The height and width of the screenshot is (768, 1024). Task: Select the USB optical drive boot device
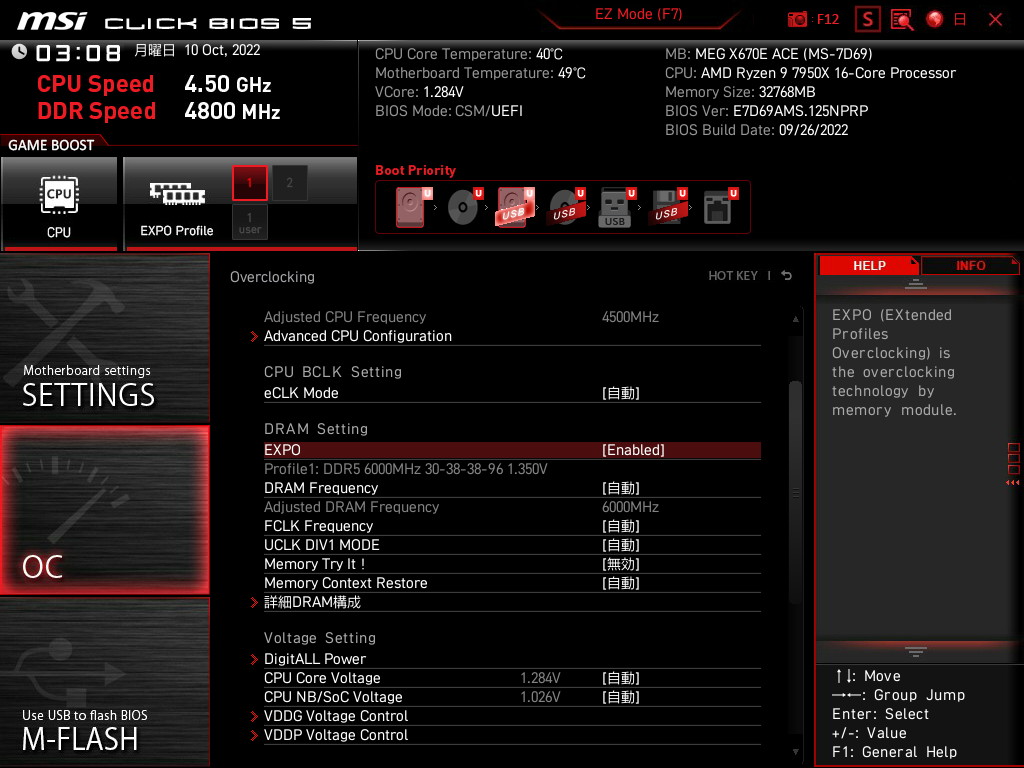tap(566, 207)
